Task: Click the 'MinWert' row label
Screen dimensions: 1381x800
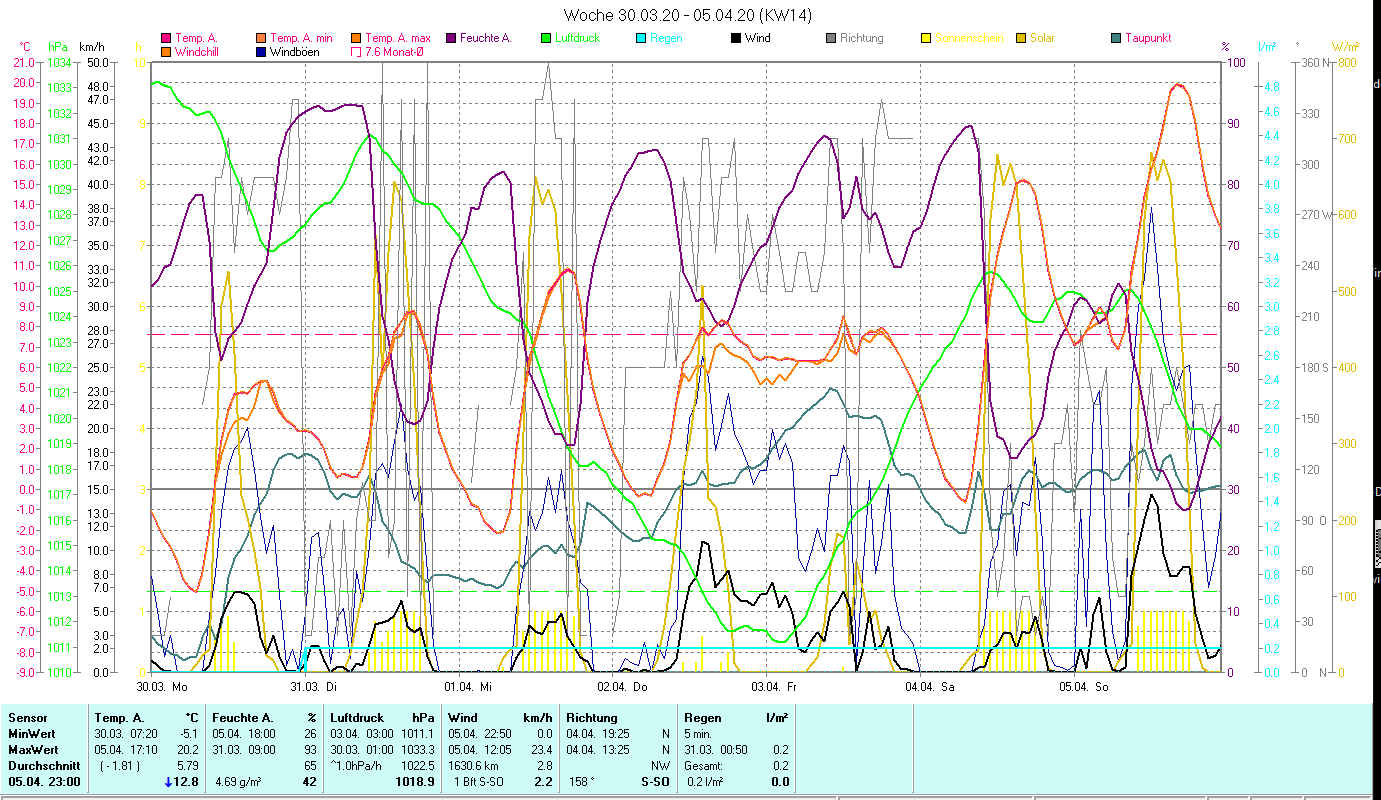Action: tap(30, 734)
